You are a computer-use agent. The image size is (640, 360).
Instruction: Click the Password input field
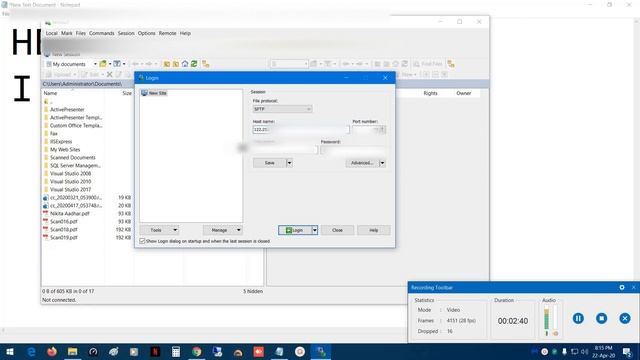(x=353, y=150)
